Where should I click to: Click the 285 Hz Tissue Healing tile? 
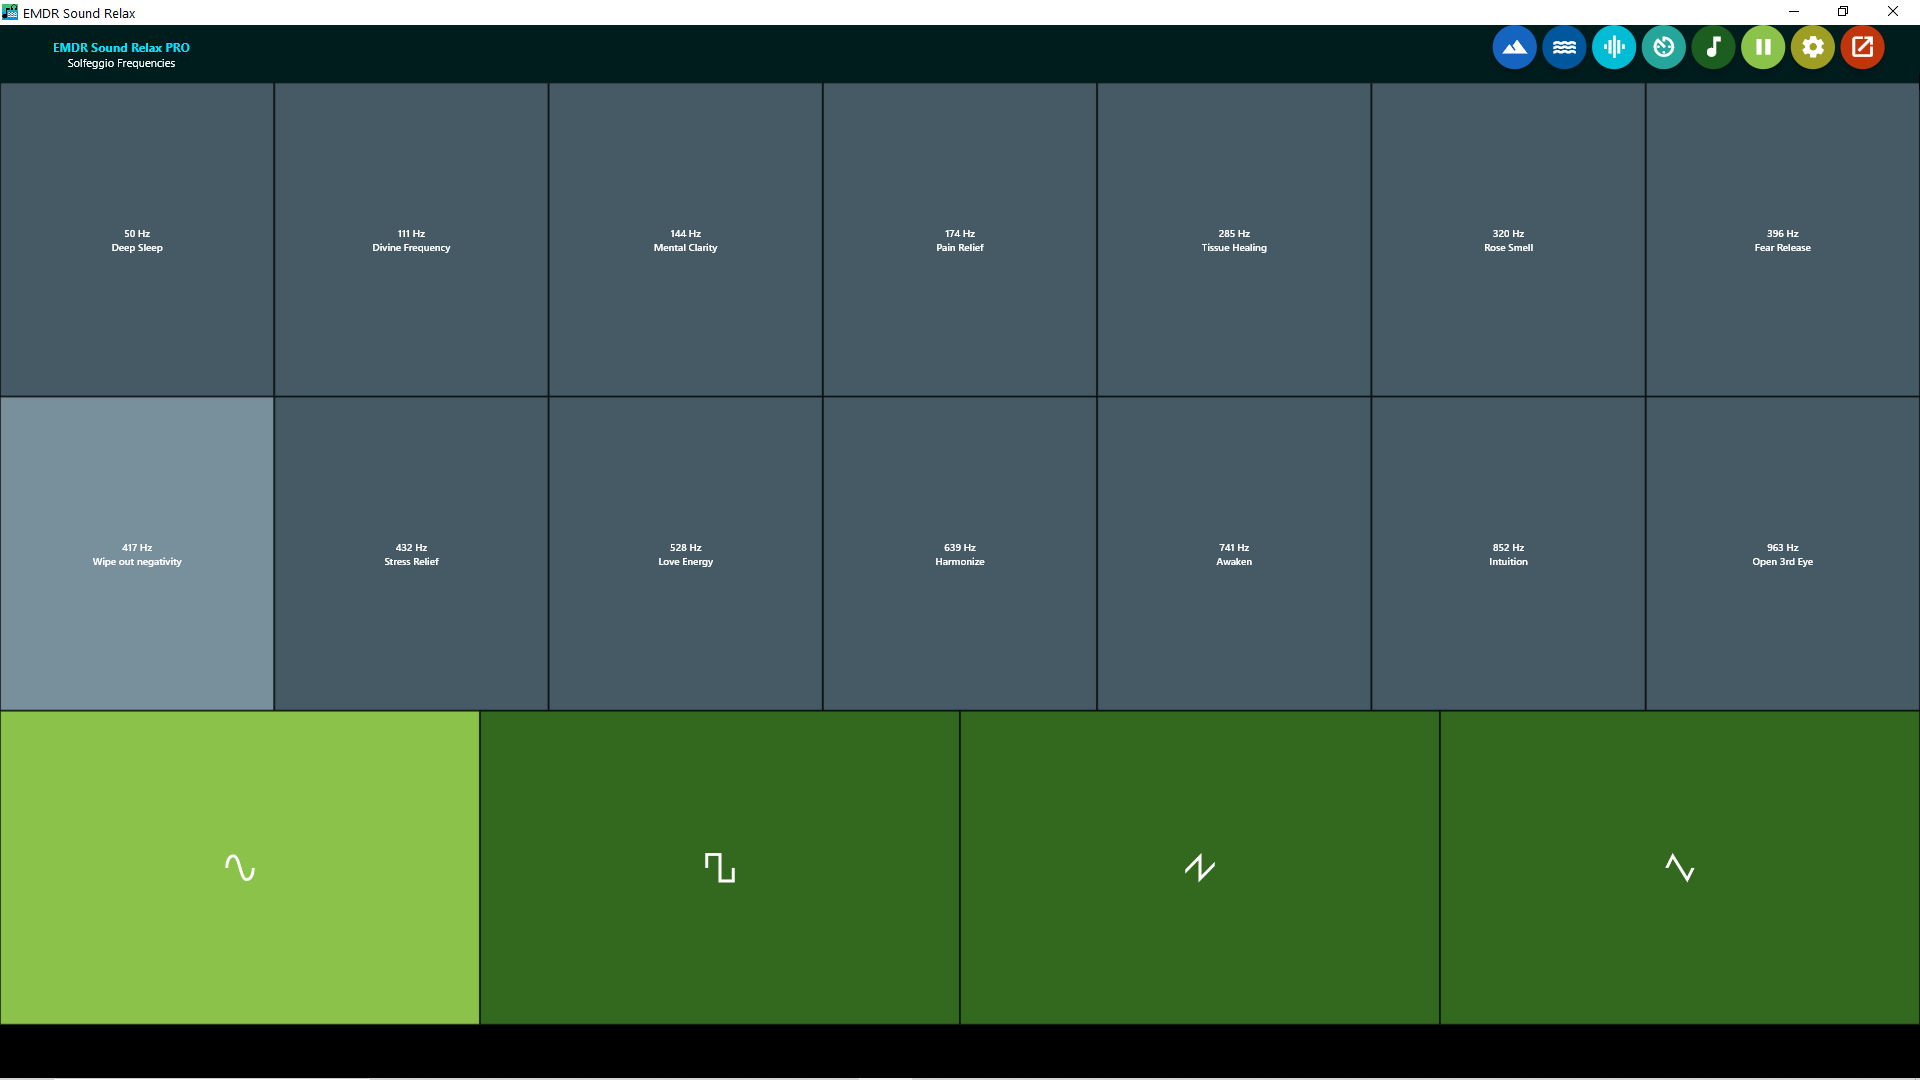[1233, 240]
